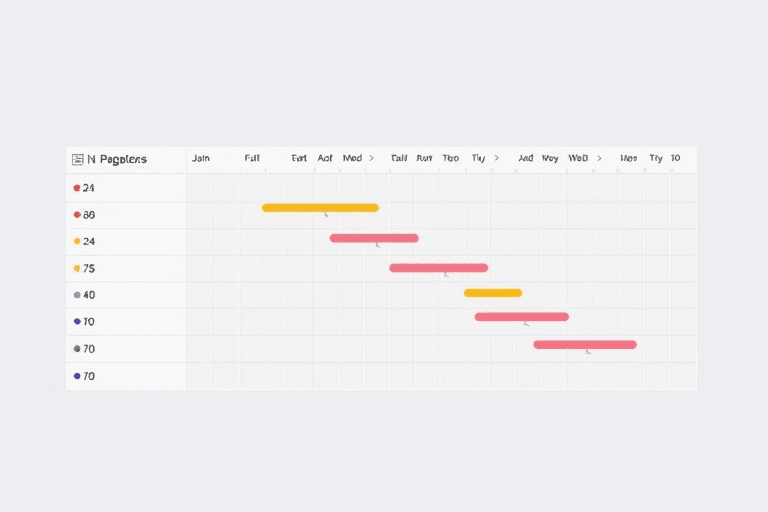Image resolution: width=768 pixels, height=512 pixels.
Task: Click the yellow dot beside 24
Action: point(77,241)
